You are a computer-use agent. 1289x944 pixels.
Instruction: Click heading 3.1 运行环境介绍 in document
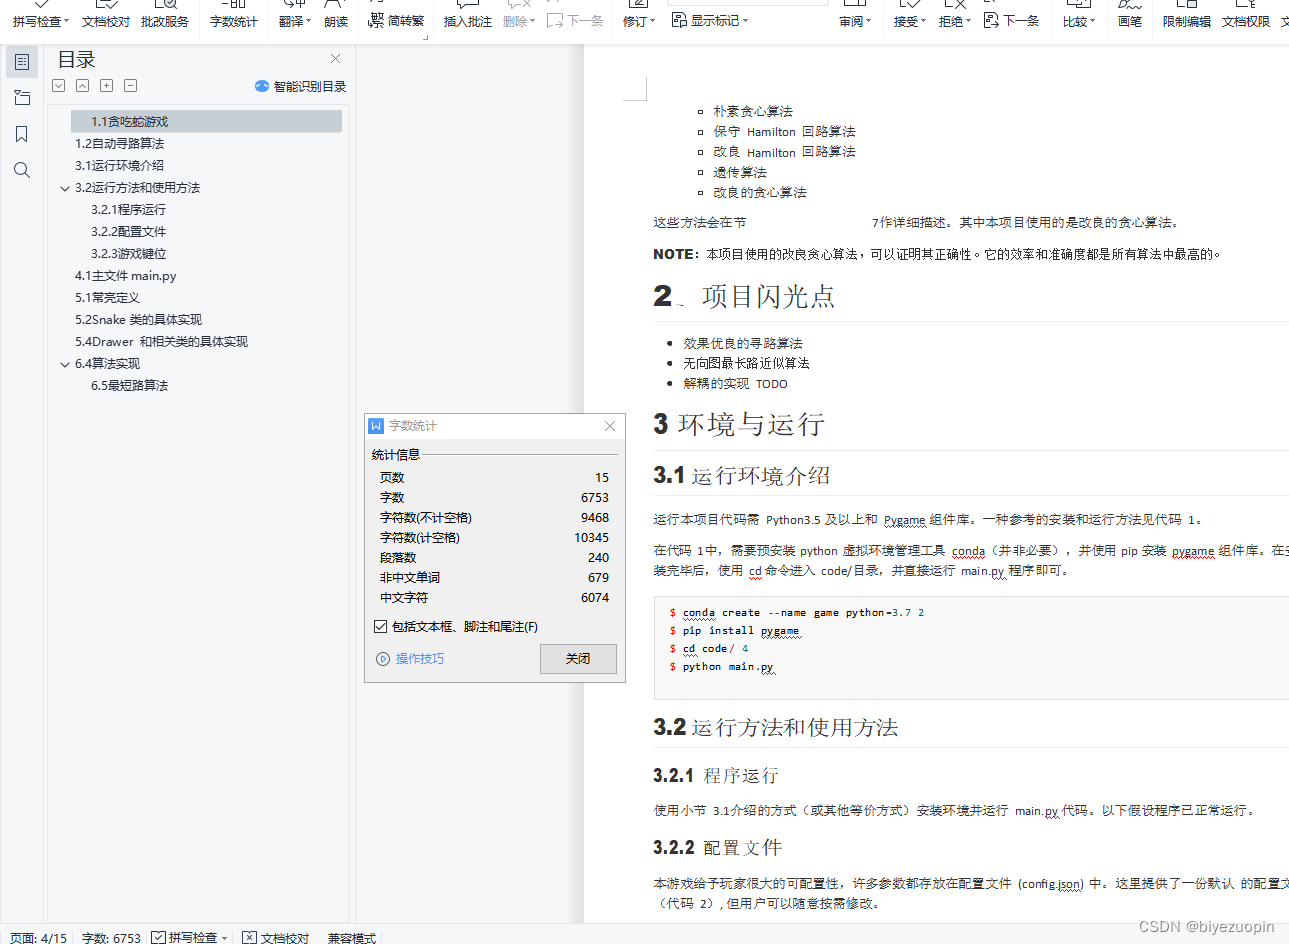[742, 476]
